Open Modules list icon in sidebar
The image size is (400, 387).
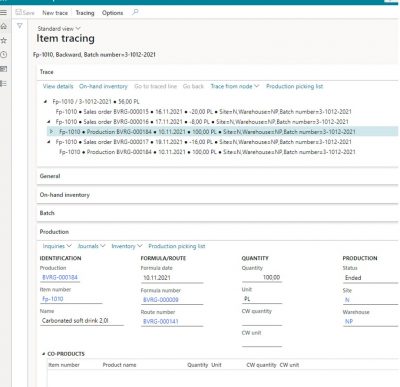3,83
